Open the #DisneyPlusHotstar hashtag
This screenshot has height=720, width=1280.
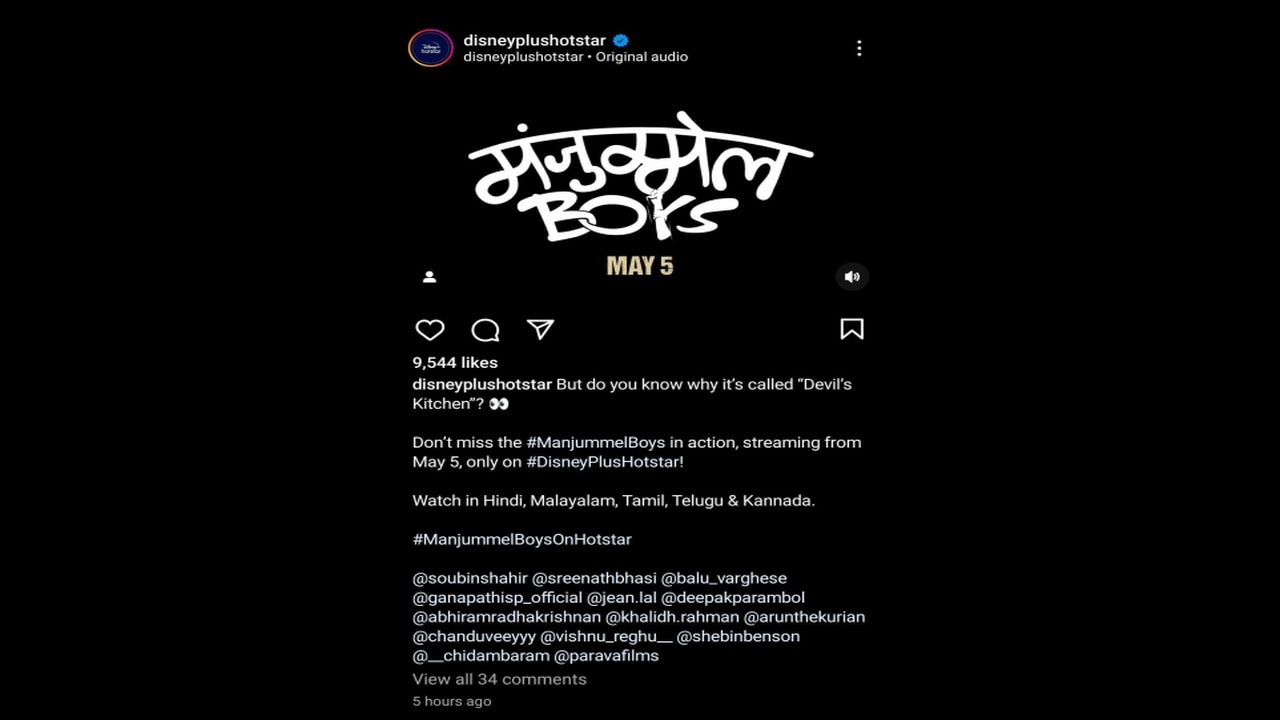coord(603,462)
